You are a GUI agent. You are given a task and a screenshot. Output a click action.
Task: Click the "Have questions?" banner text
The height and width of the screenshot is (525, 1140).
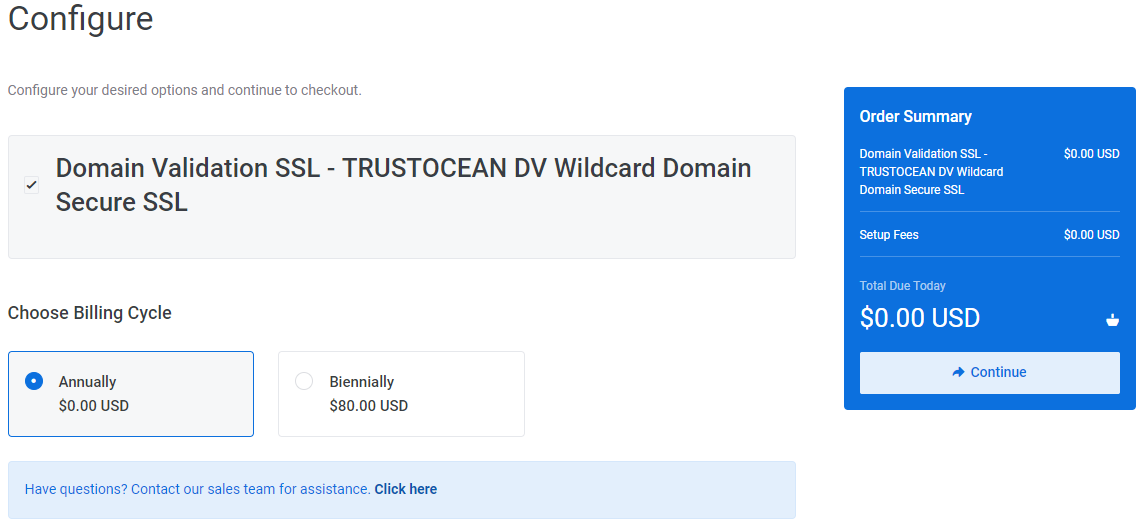(198, 489)
